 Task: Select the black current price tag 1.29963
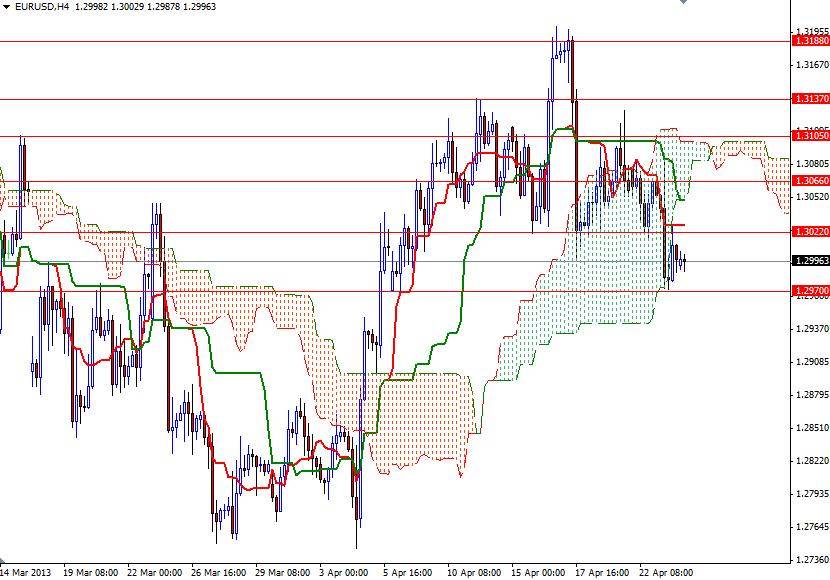[808, 260]
